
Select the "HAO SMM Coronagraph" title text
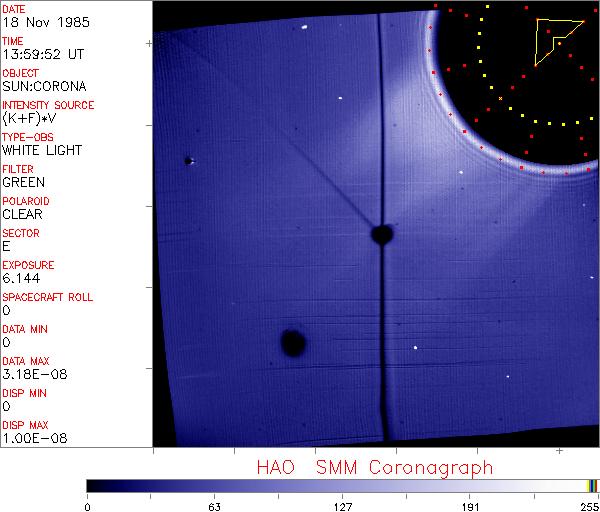pyautogui.click(x=374, y=468)
